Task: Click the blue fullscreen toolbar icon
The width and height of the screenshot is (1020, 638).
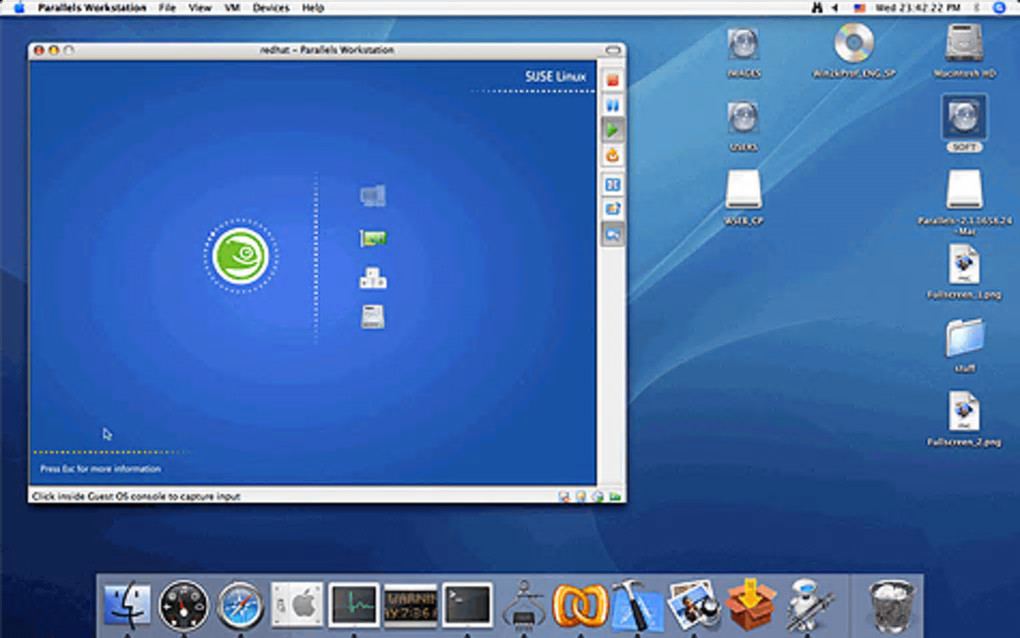Action: (x=612, y=185)
